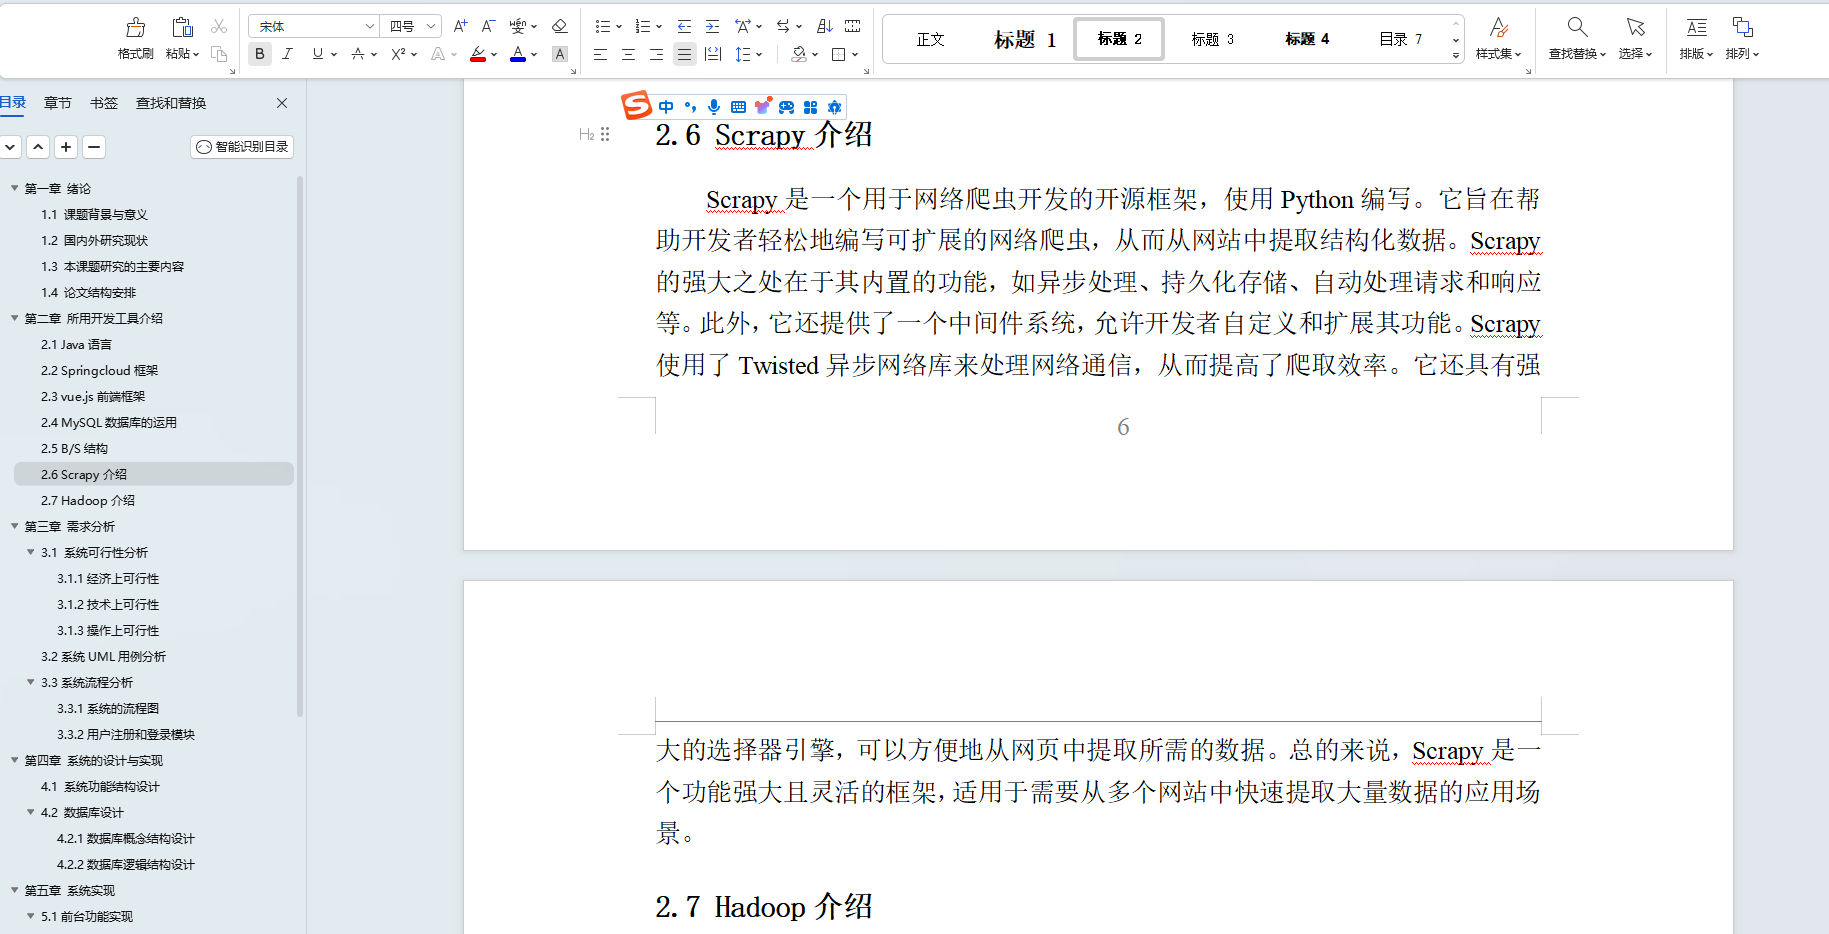This screenshot has width=1829, height=934.
Task: Click the 智能识别目录 button
Action: 242,147
